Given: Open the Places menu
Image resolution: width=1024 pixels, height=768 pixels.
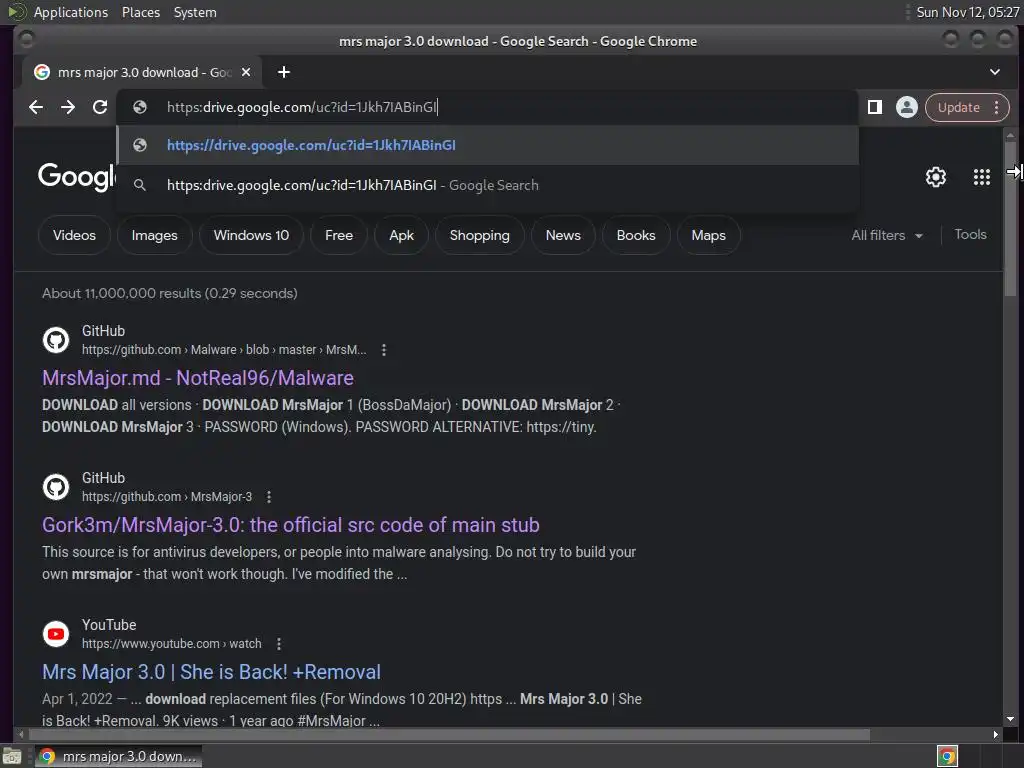Looking at the screenshot, I should [x=141, y=12].
